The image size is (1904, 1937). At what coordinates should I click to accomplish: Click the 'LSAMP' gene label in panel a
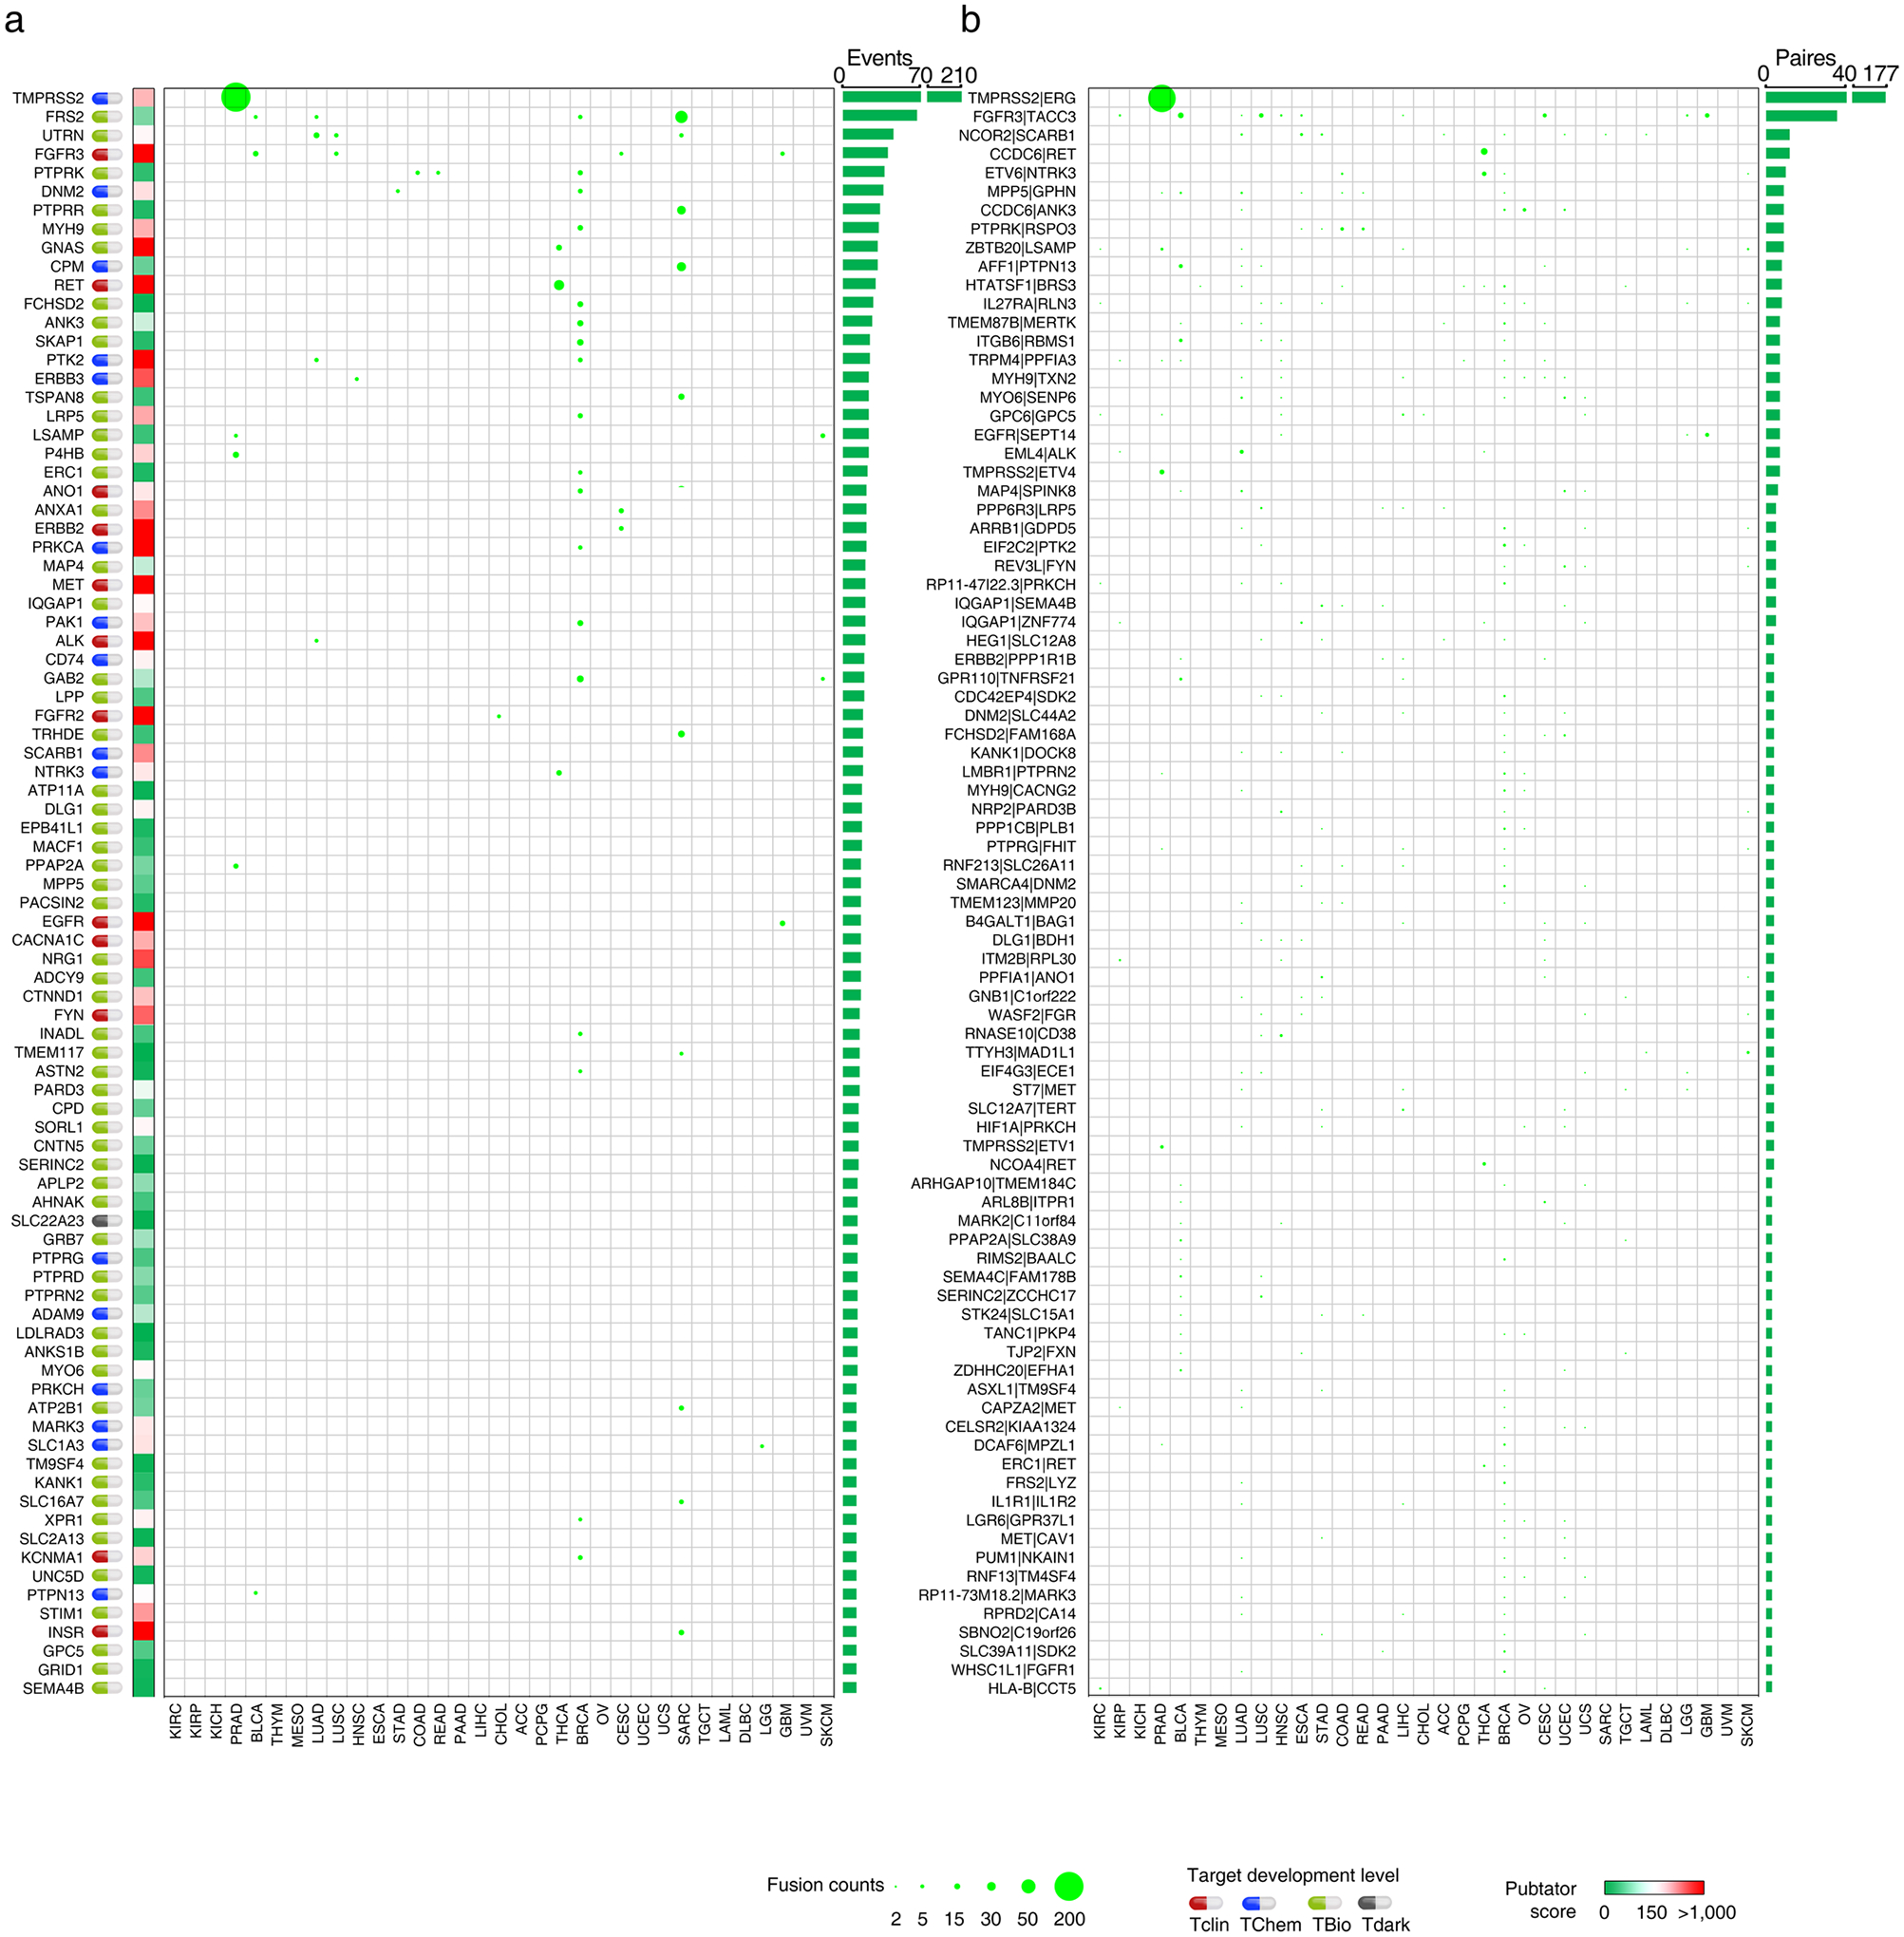pyautogui.click(x=58, y=435)
